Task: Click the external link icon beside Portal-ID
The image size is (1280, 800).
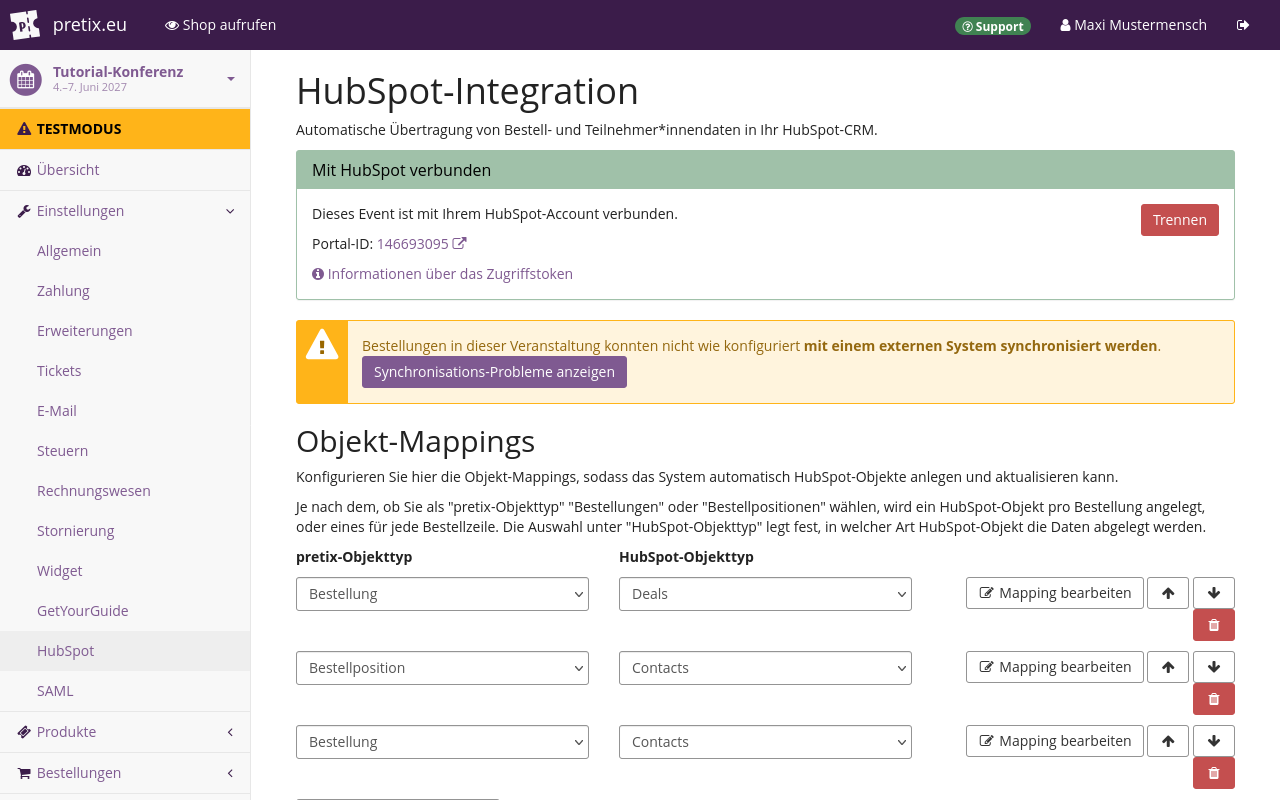Action: (460, 243)
